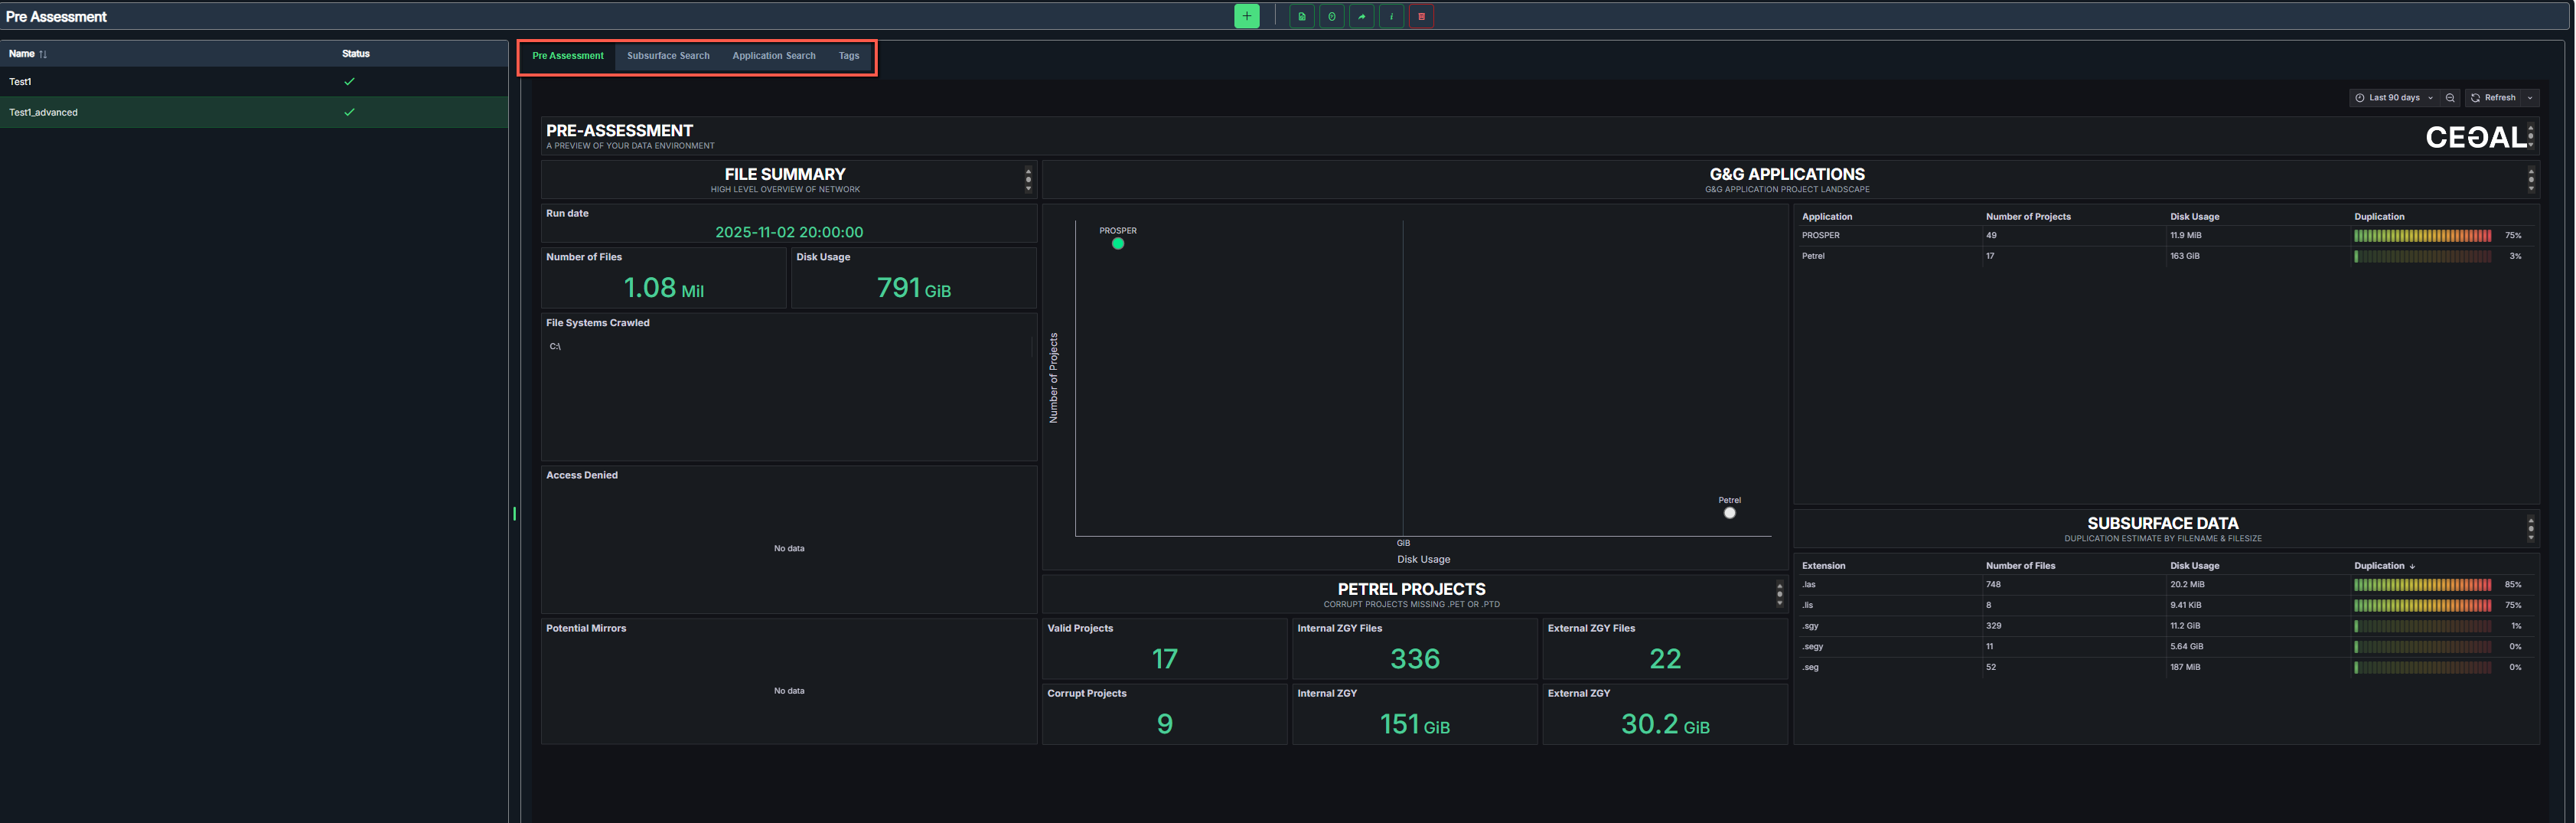Click the green plus add button

(1246, 16)
